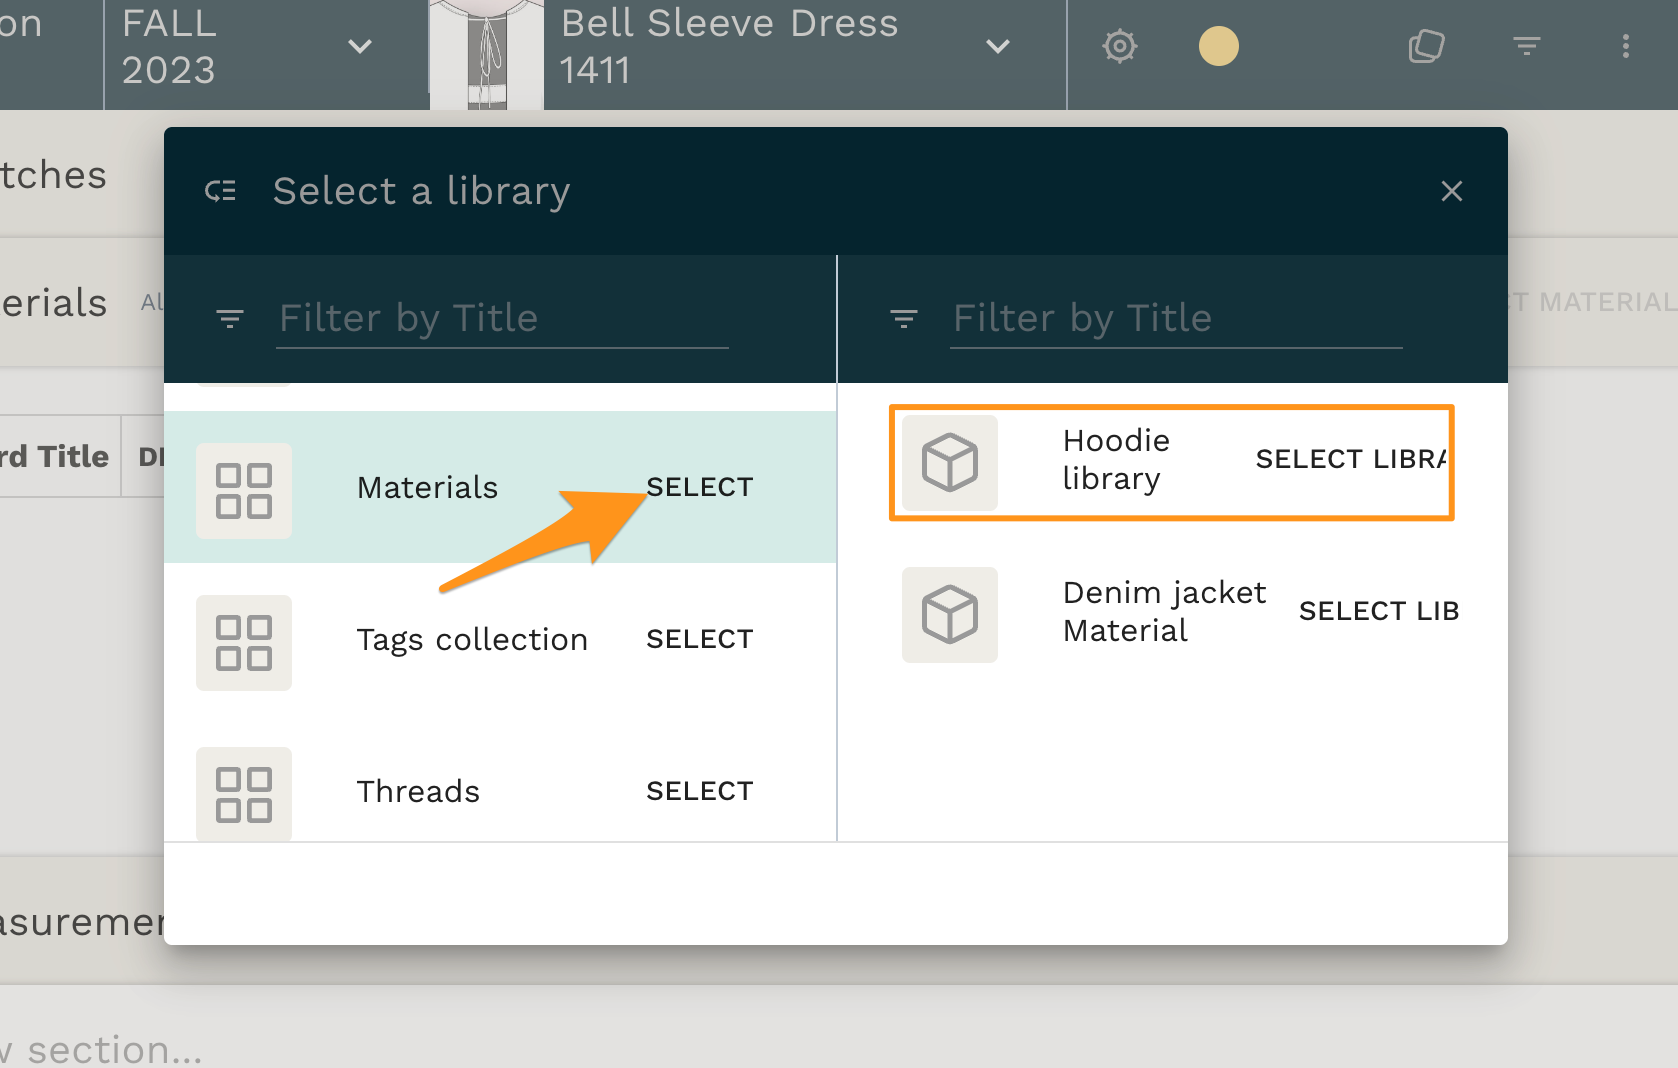
Task: Click the settings gear icon in header
Action: tap(1119, 46)
